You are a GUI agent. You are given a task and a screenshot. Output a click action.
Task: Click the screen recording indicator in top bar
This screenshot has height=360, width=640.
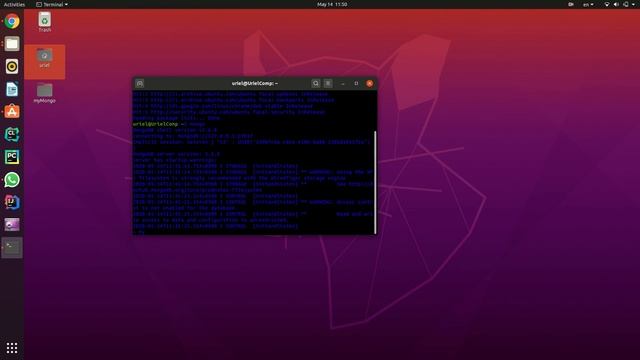(571, 4)
